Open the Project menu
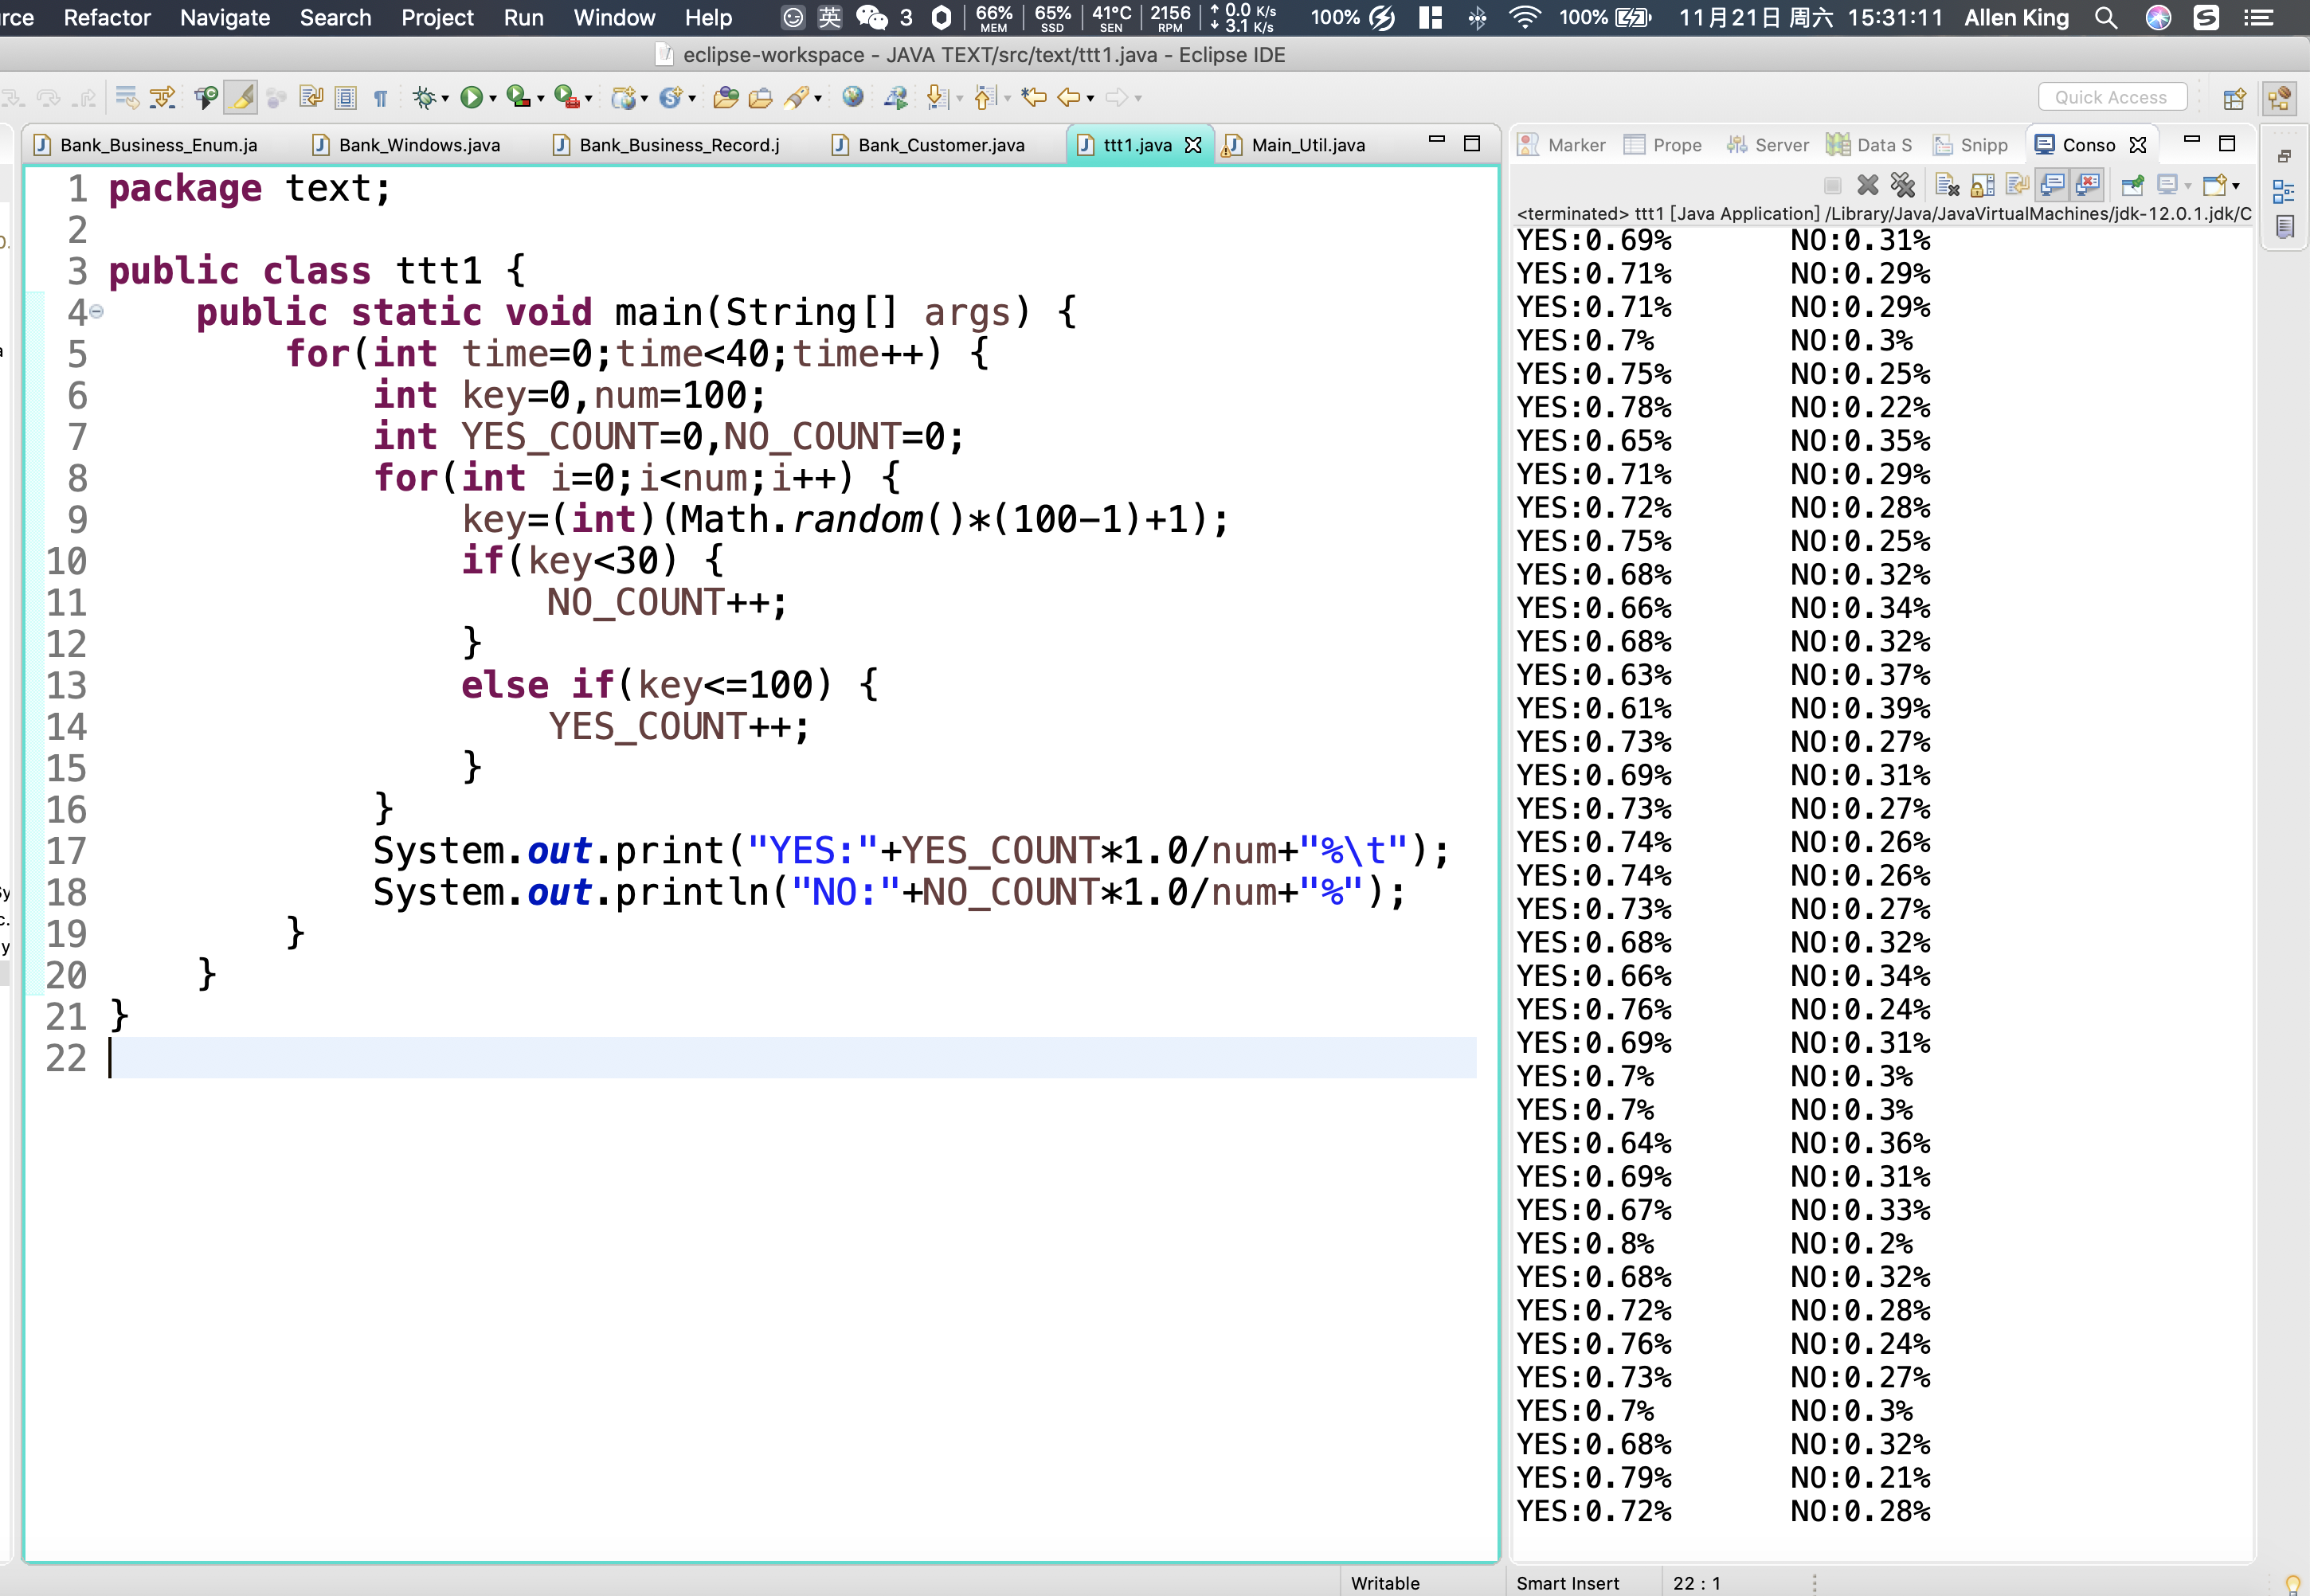Viewport: 2310px width, 1596px height. click(x=437, y=18)
